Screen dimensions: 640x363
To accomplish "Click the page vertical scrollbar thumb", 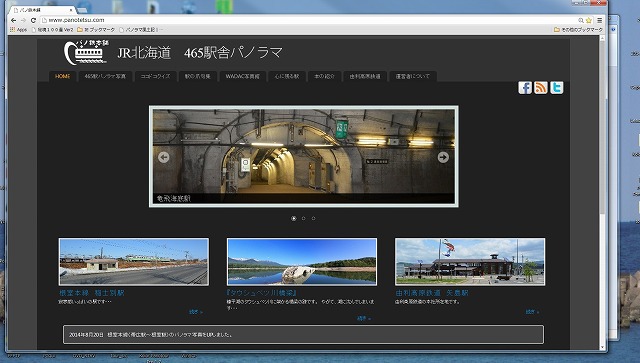I will pos(602,127).
